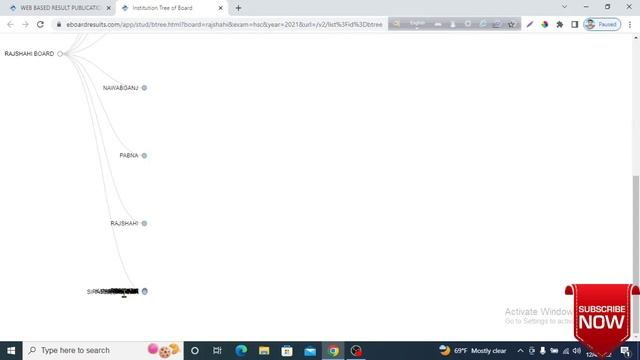
Task: Open the Extensions puzzle menu
Action: pyautogui.click(x=560, y=24)
